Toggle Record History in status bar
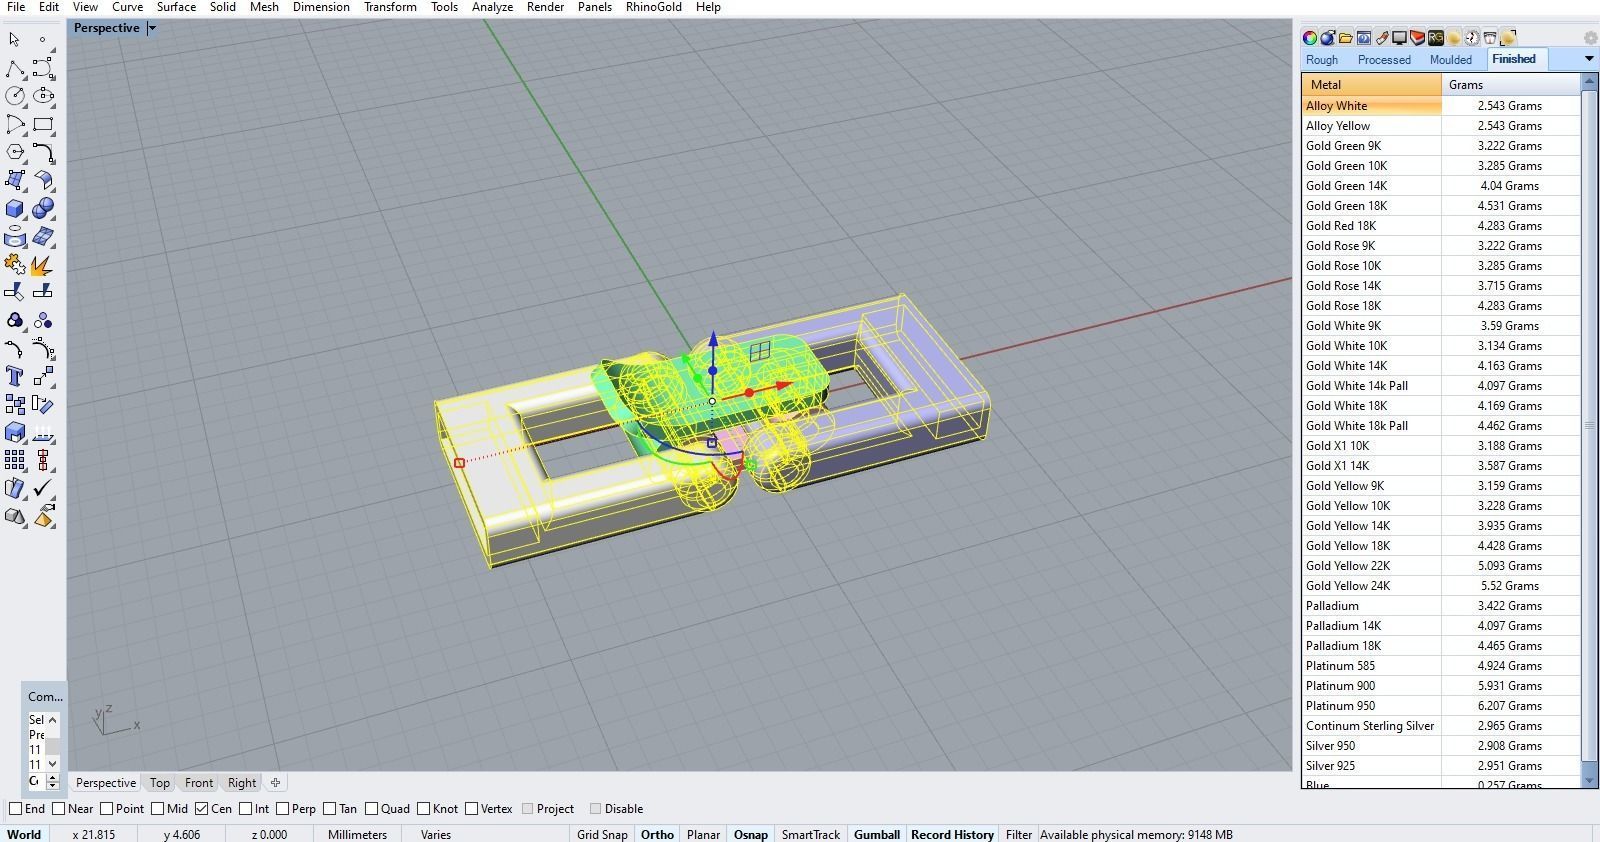The image size is (1600, 842). (952, 835)
